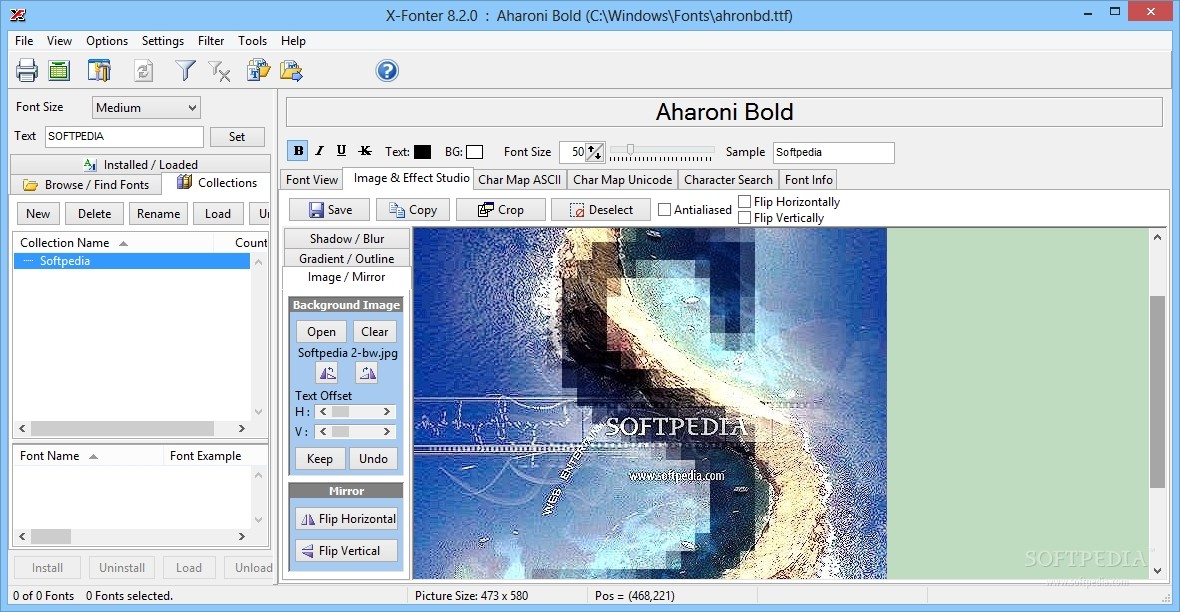Open the settings tools icon in toolbar

point(99,71)
